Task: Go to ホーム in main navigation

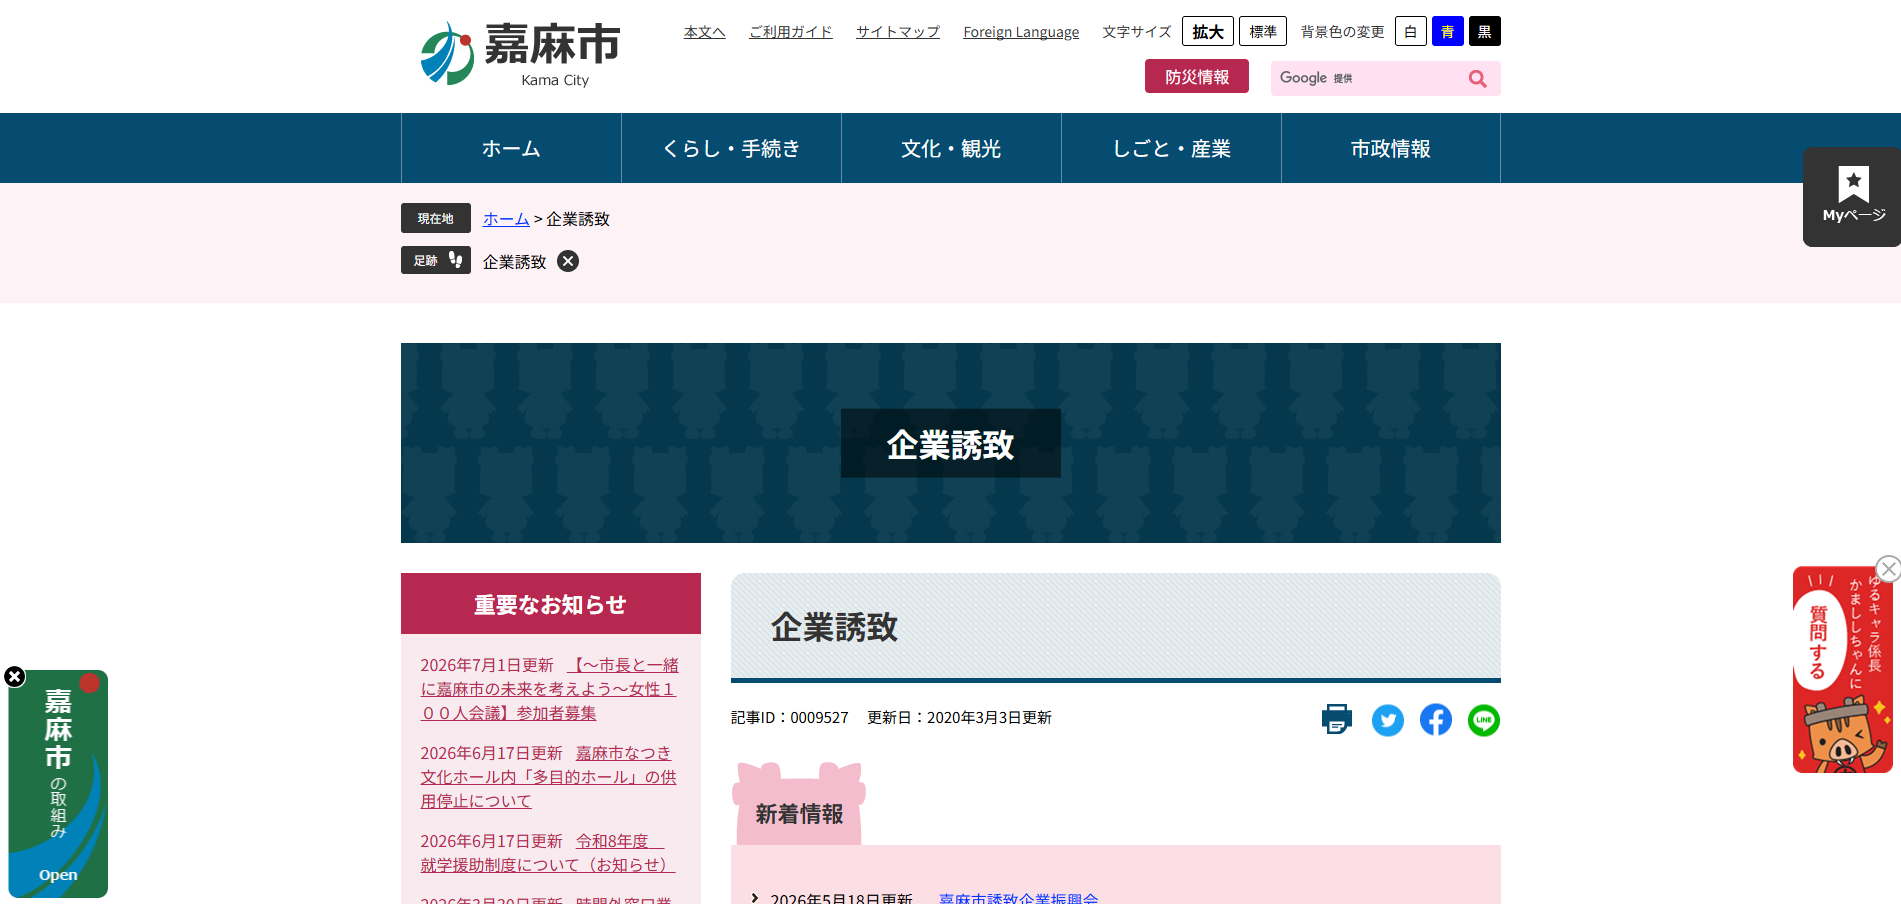Action: [511, 148]
